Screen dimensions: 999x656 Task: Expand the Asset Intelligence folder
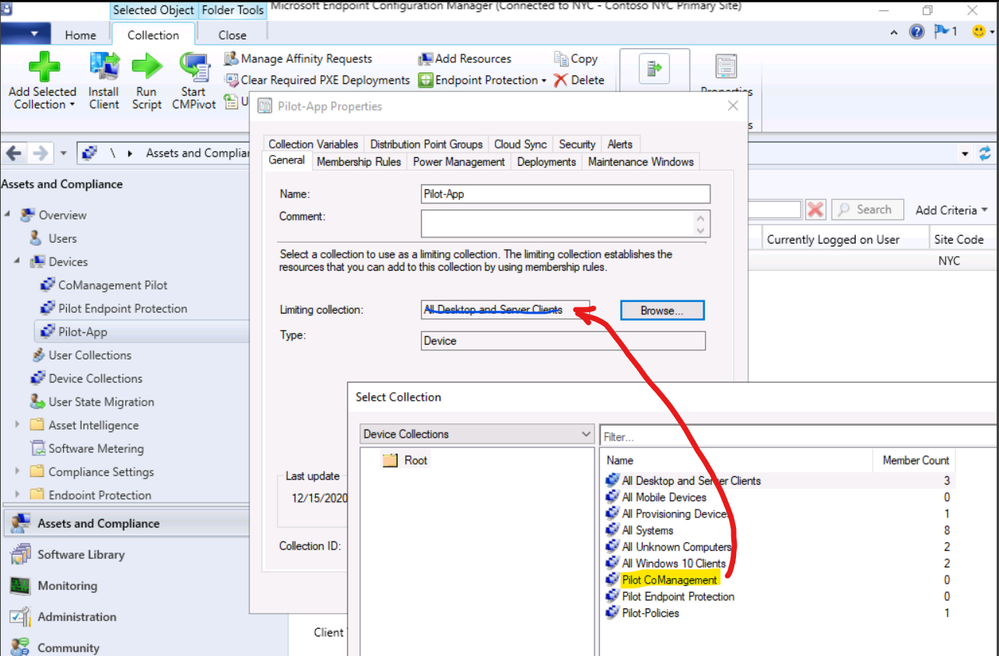pos(18,424)
